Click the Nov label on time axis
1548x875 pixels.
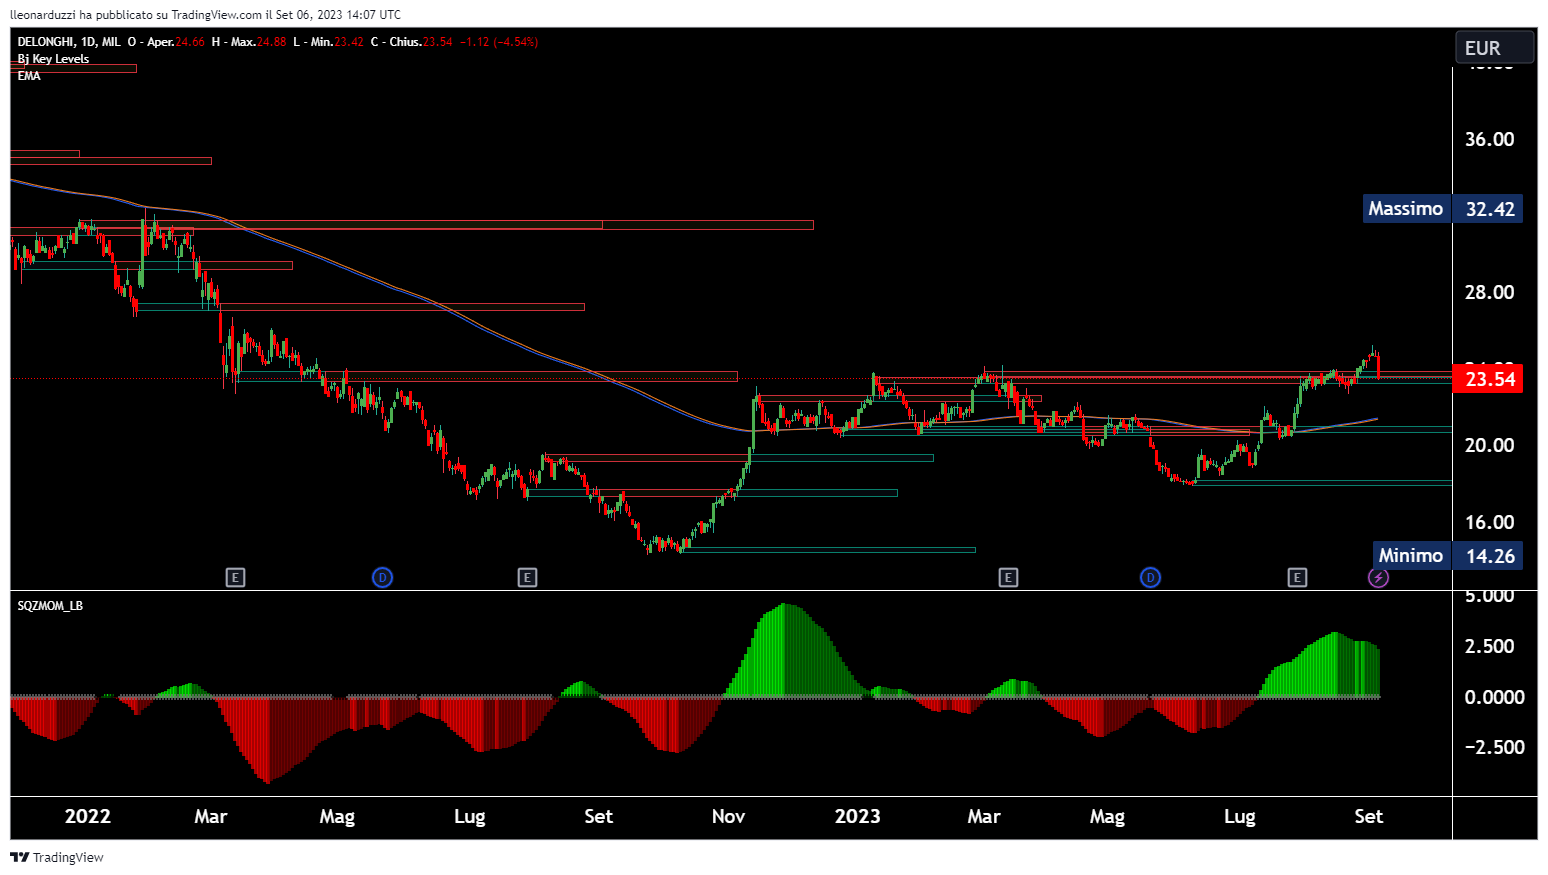728,816
